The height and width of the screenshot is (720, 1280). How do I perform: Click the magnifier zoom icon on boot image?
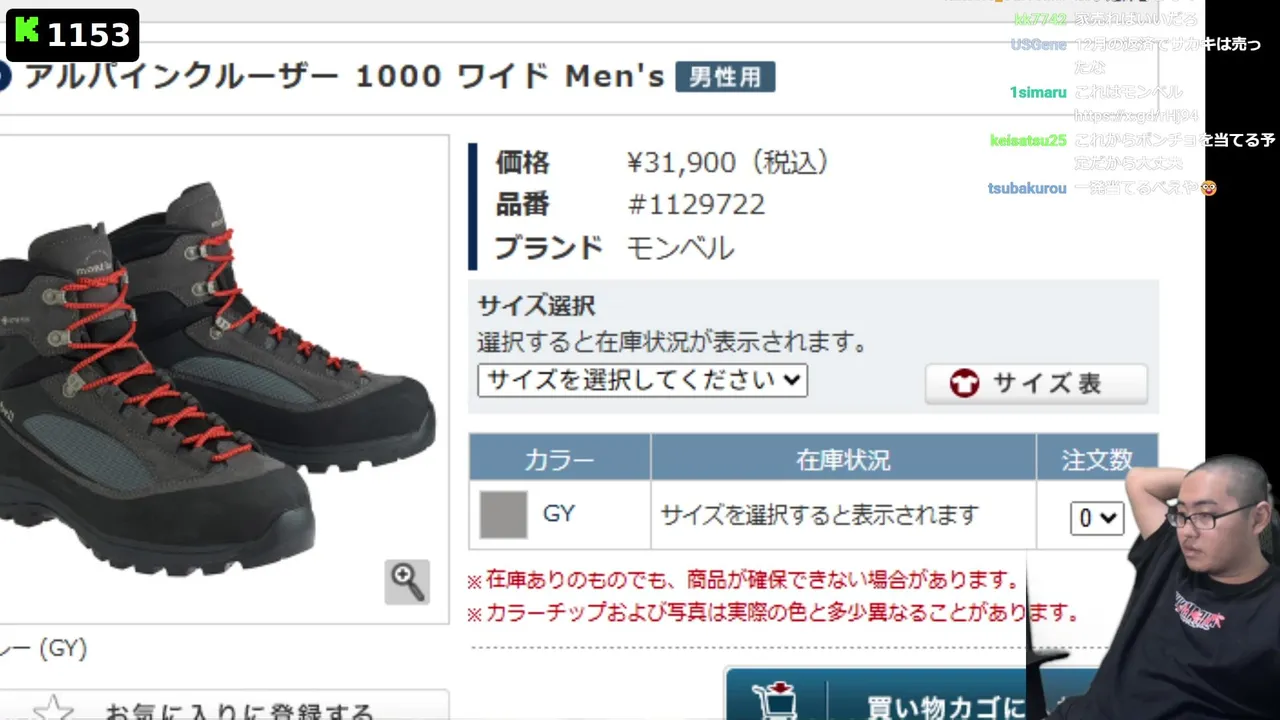[x=407, y=582]
